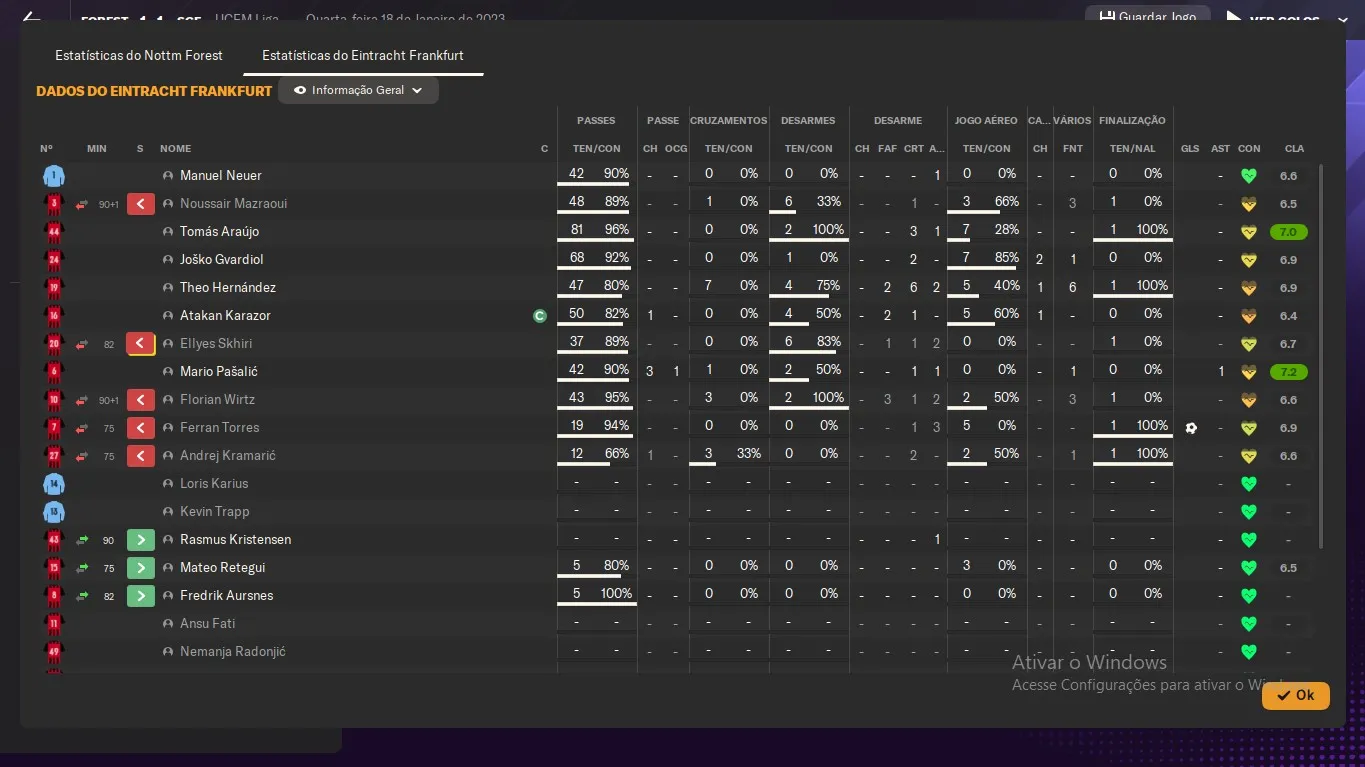Click Ansu Fati's shirt number icon
Screen dimensions: 1365x767
pyautogui.click(x=54, y=624)
